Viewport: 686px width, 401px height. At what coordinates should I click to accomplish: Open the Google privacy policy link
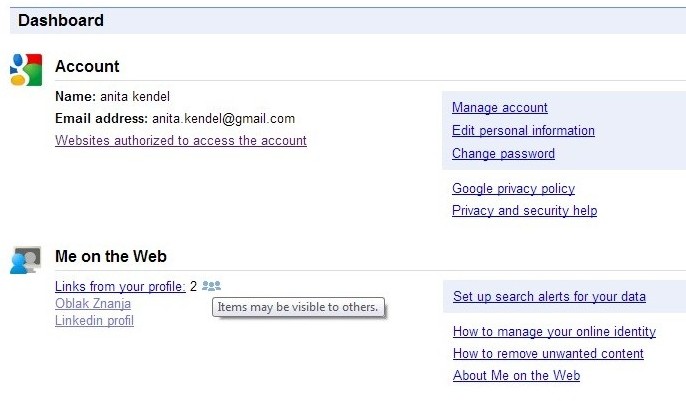pos(513,189)
